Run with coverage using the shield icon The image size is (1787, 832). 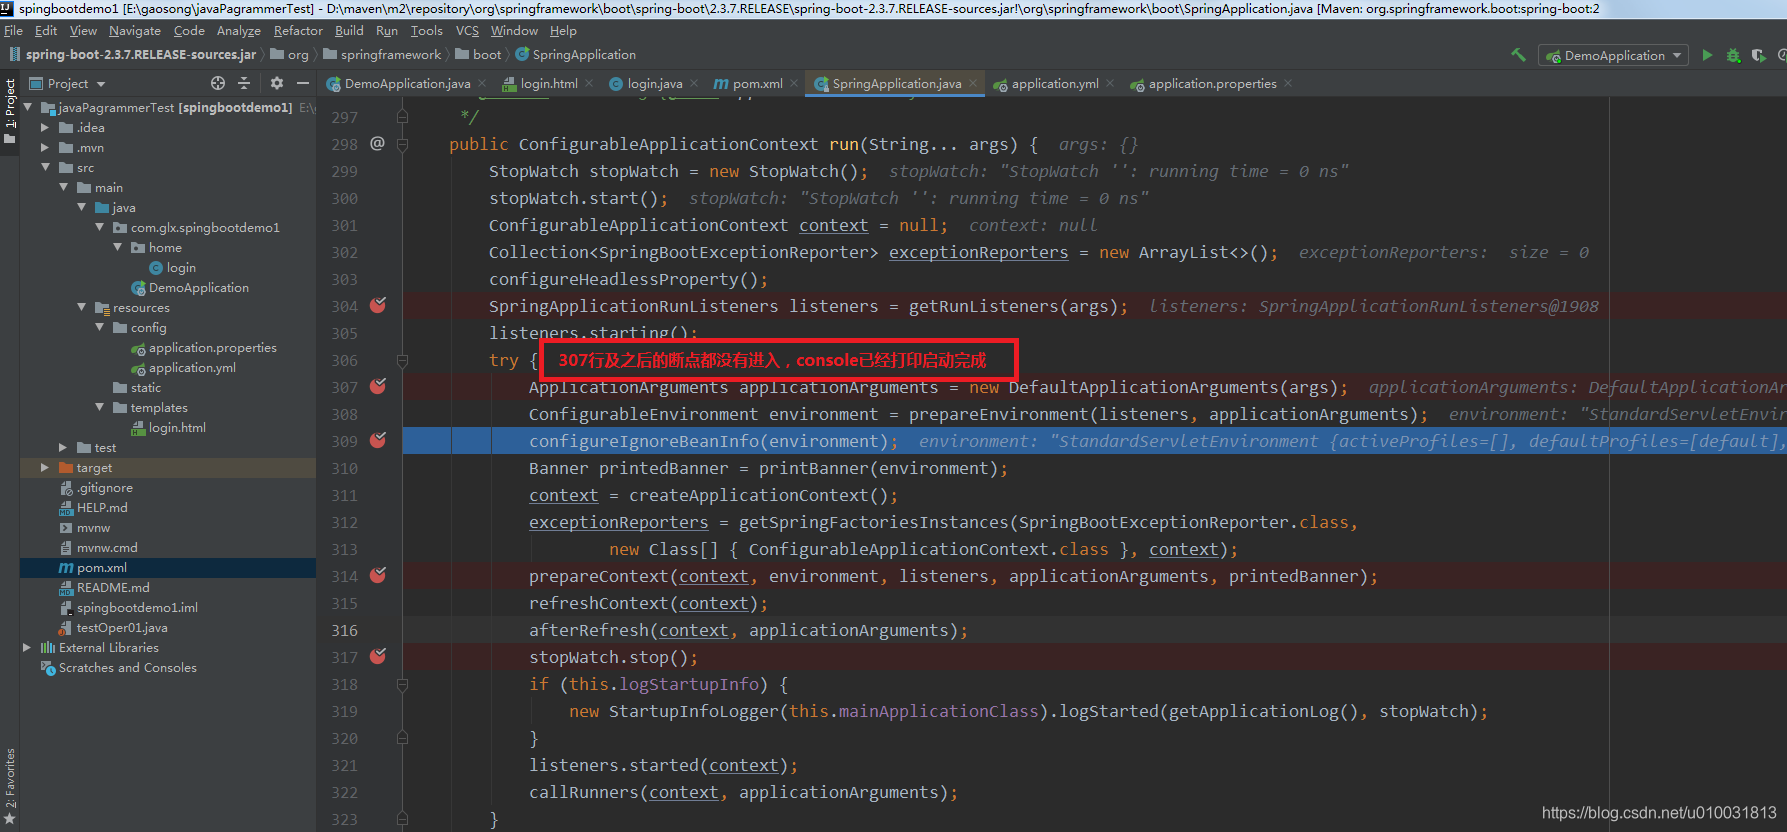1758,55
